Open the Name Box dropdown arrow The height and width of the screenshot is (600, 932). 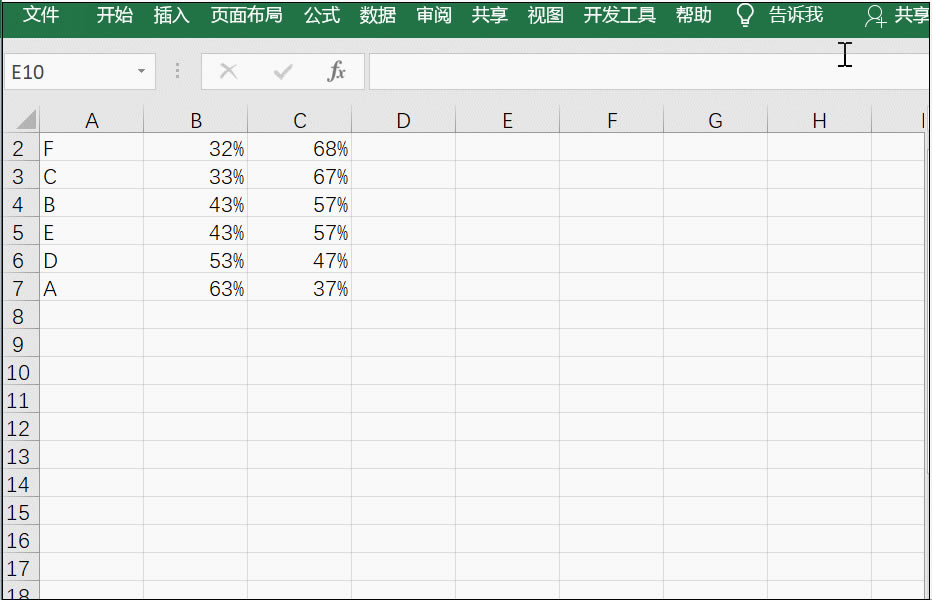[140, 71]
